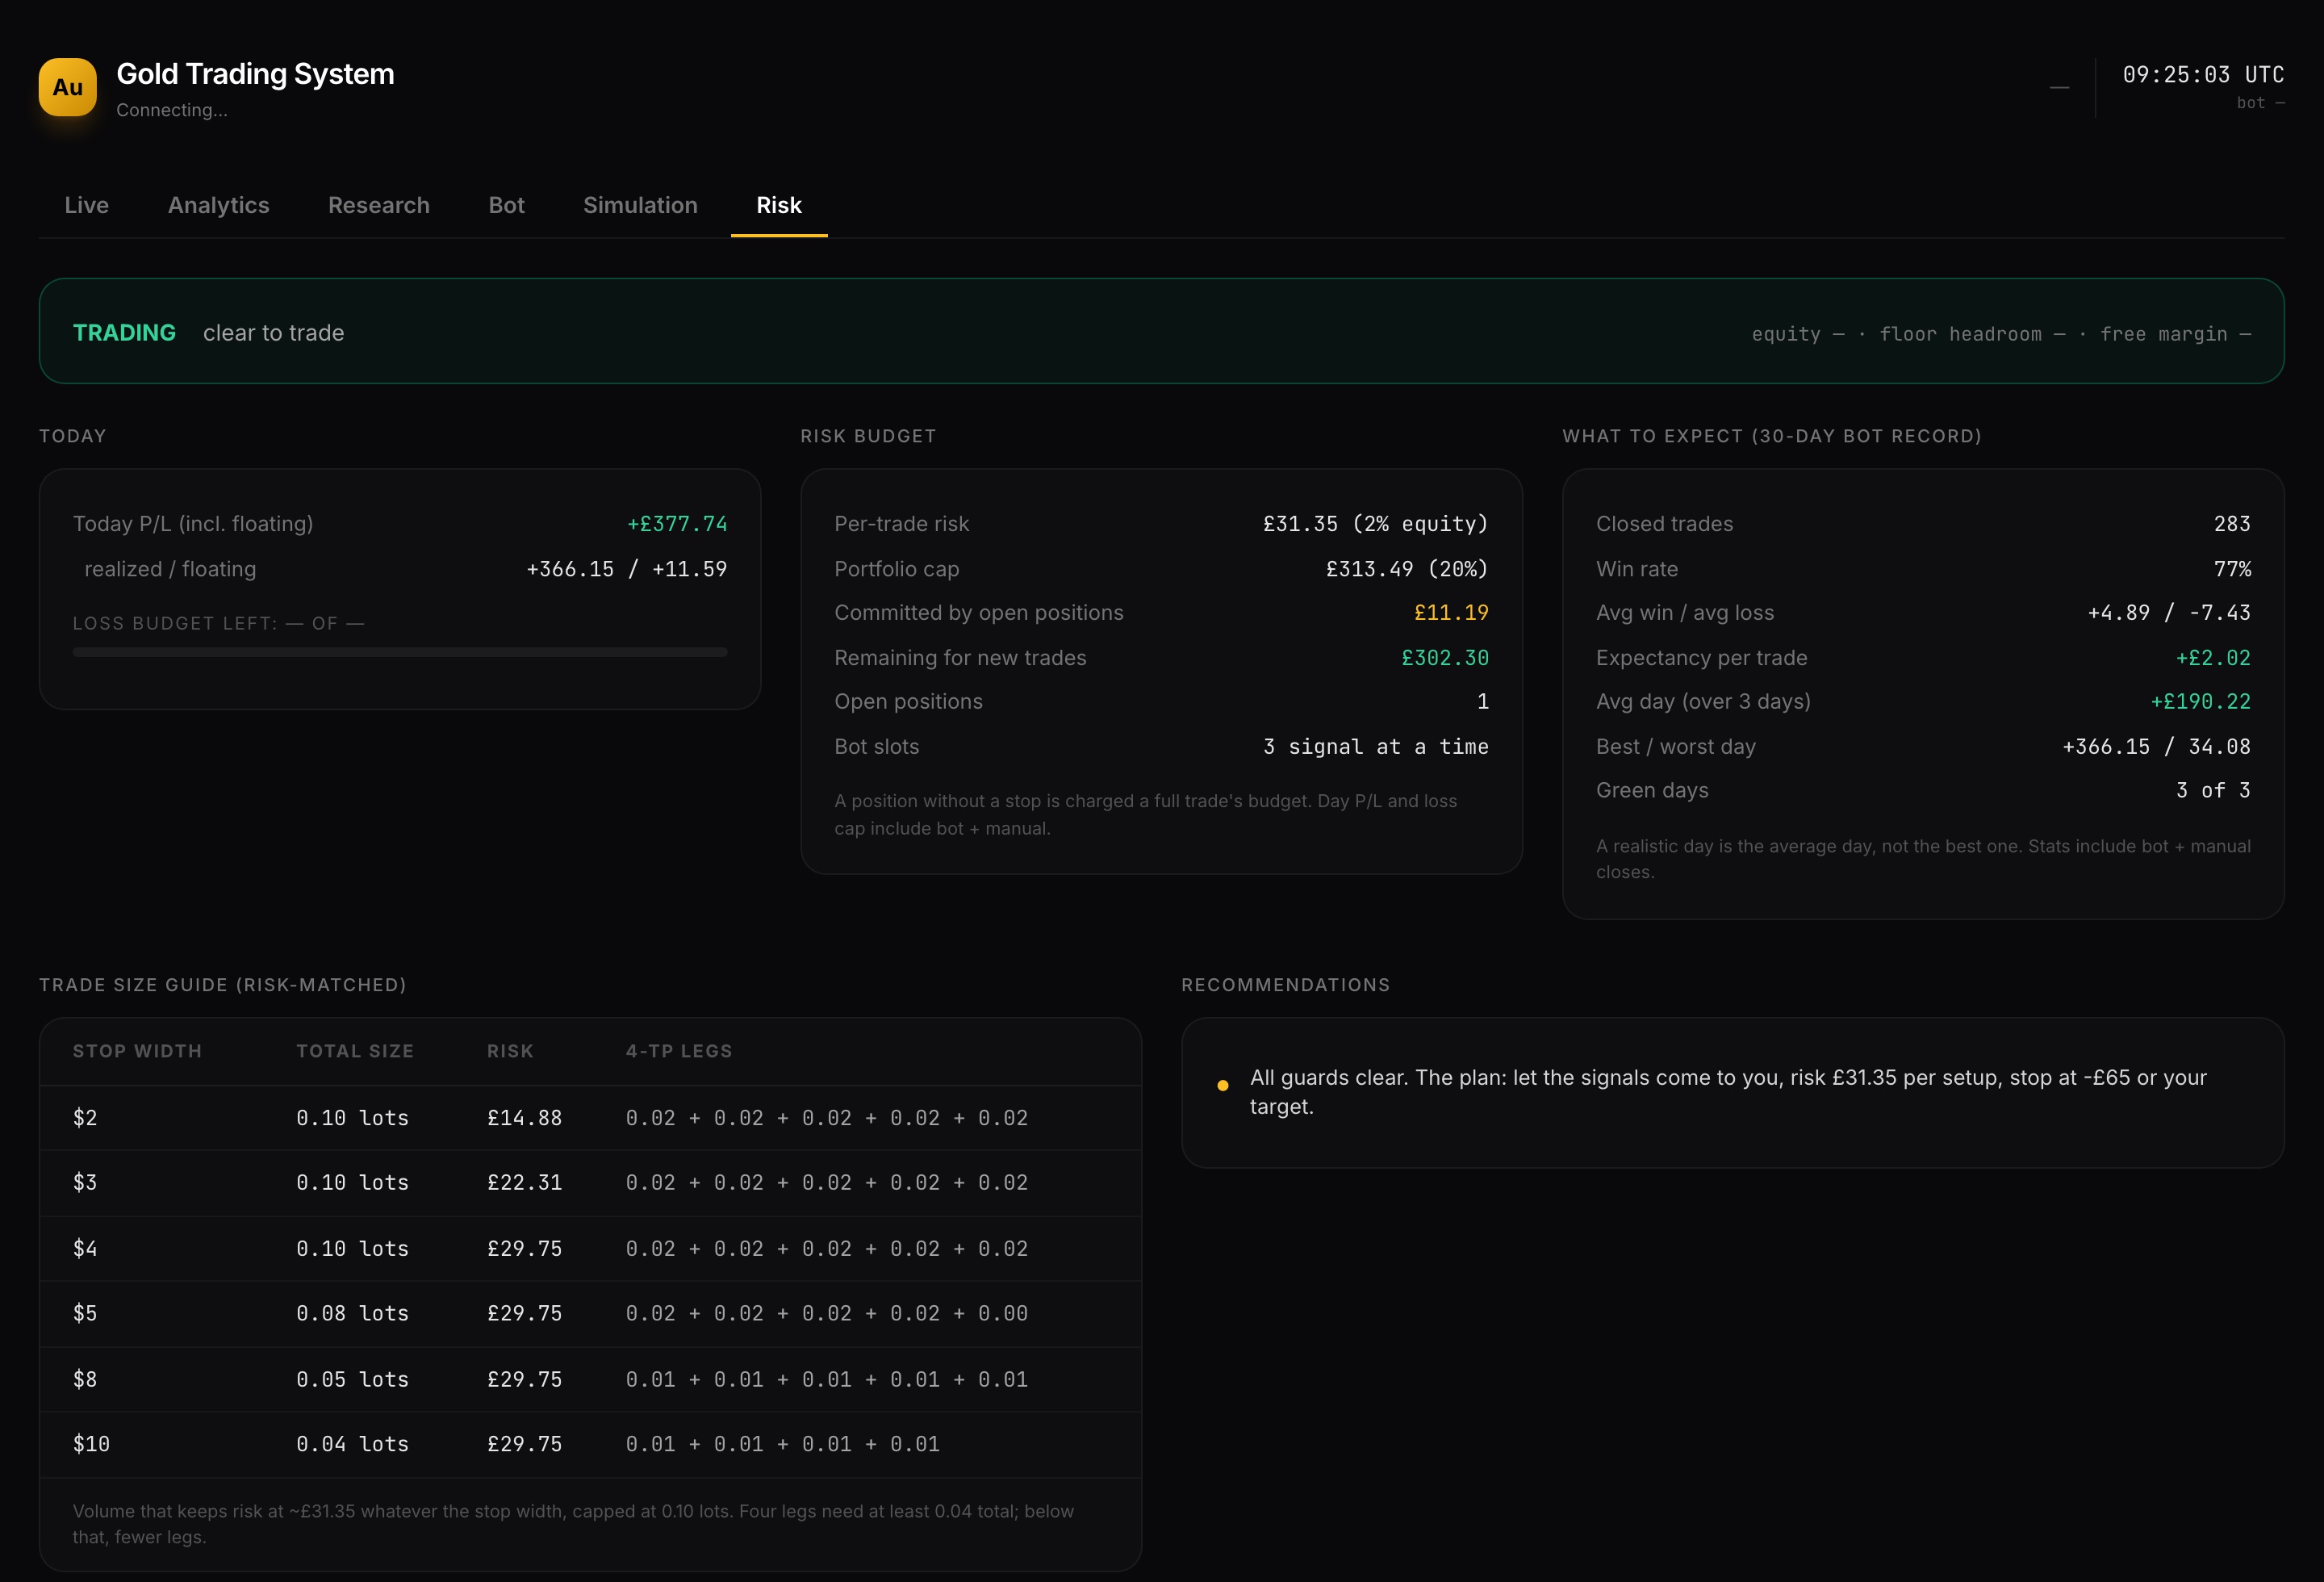
Task: Click the 'LOSS BUDGET LEFT' label
Action: tap(218, 624)
